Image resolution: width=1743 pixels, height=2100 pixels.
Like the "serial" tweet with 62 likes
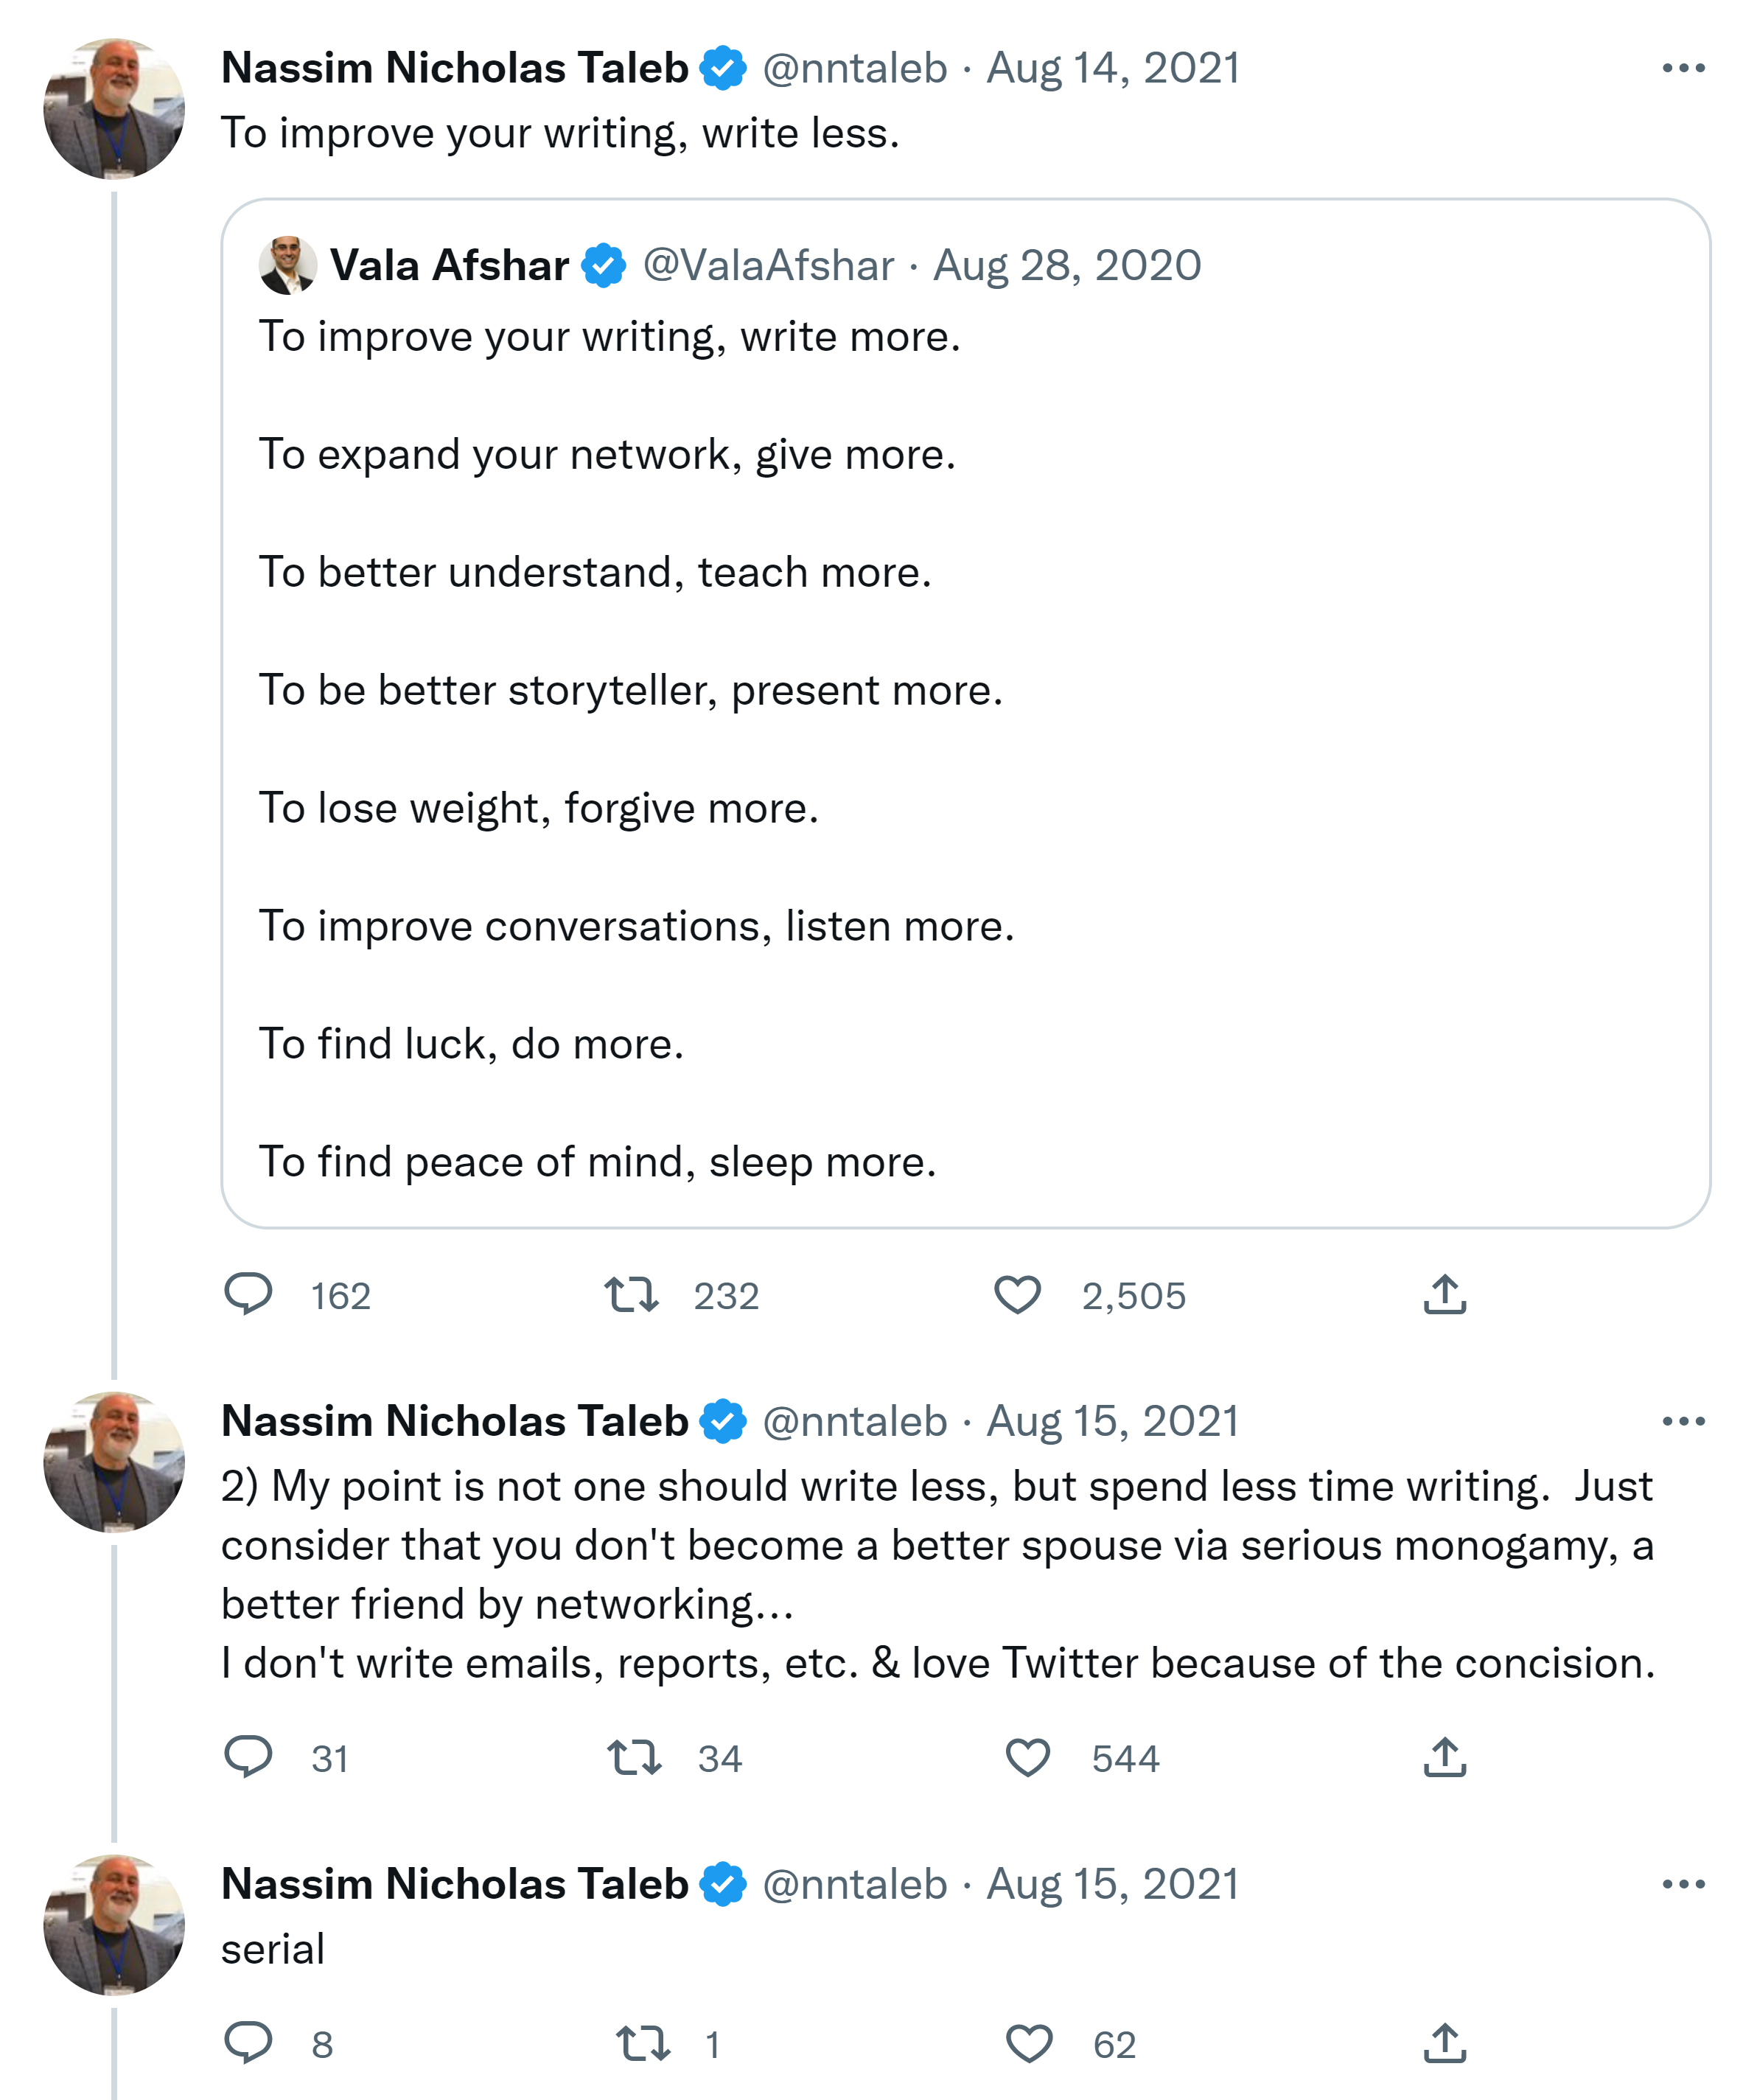(1028, 2043)
